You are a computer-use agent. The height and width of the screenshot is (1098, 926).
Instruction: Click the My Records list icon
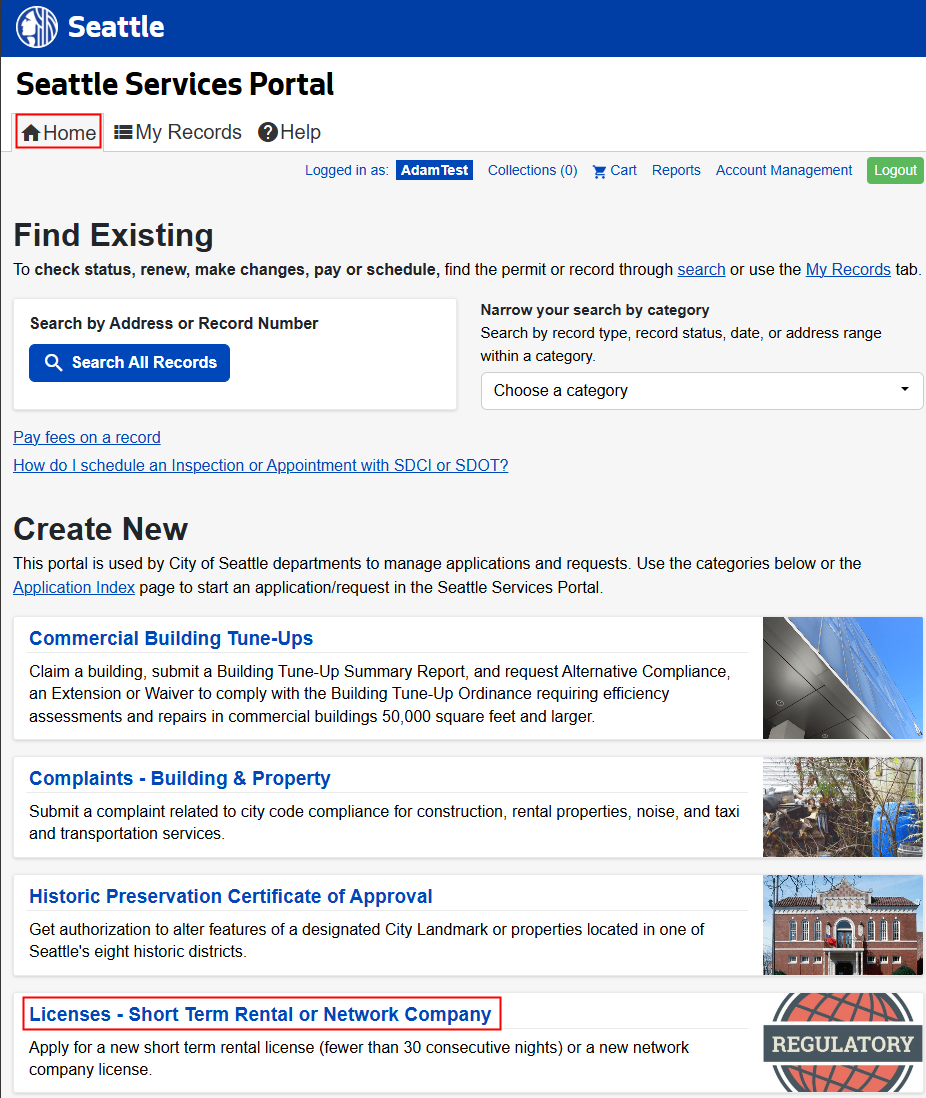click(121, 131)
